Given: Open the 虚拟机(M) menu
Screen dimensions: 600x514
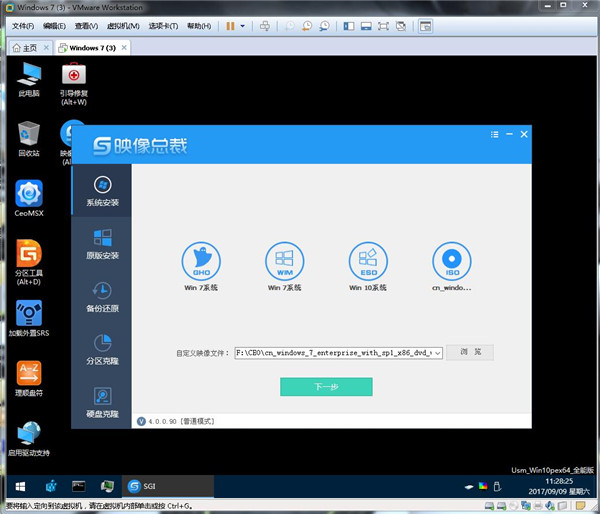Looking at the screenshot, I should 123,26.
